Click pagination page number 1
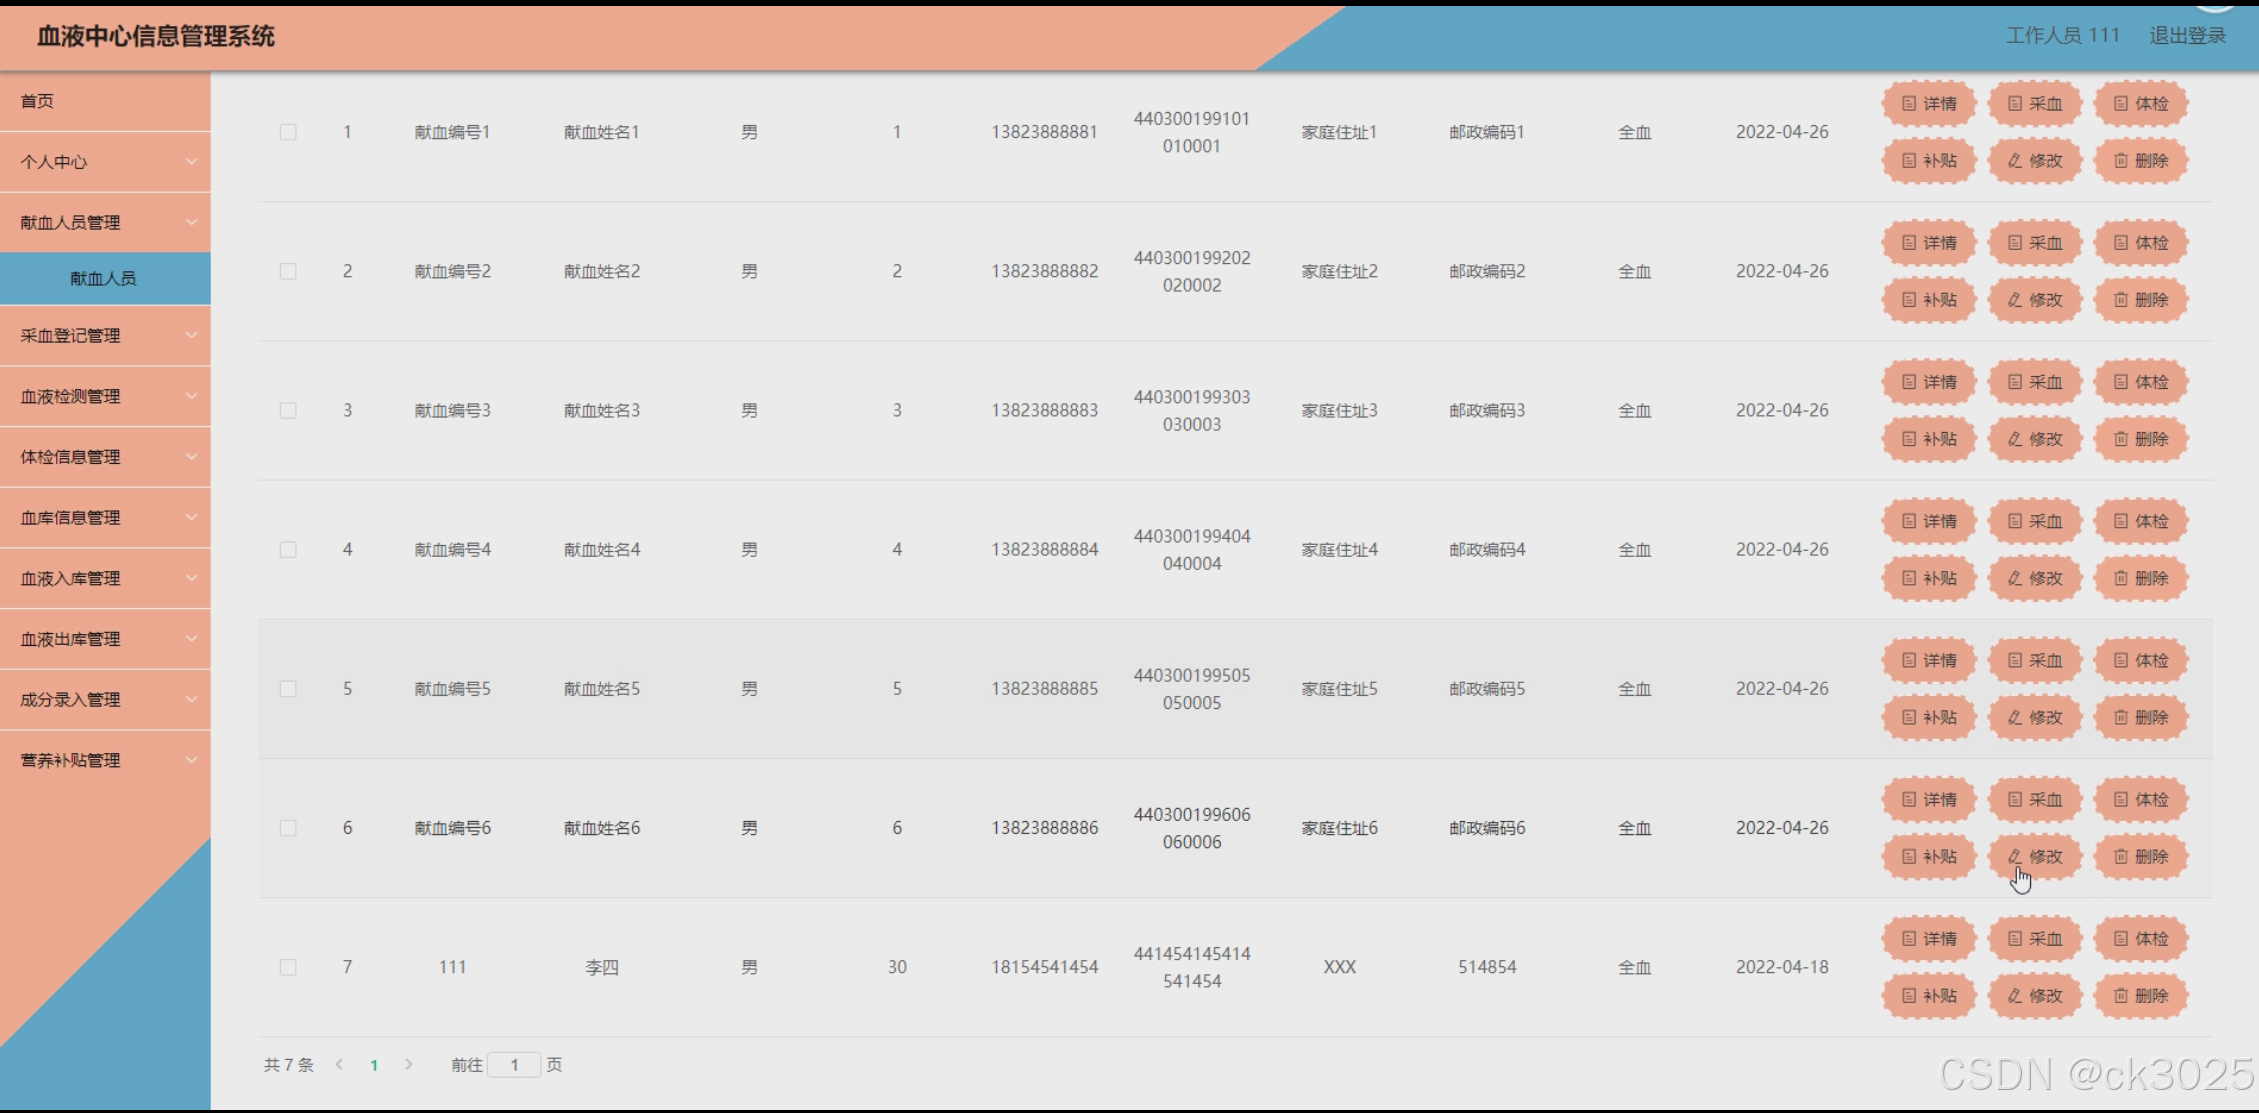Image resolution: width=2259 pixels, height=1113 pixels. coord(374,1065)
